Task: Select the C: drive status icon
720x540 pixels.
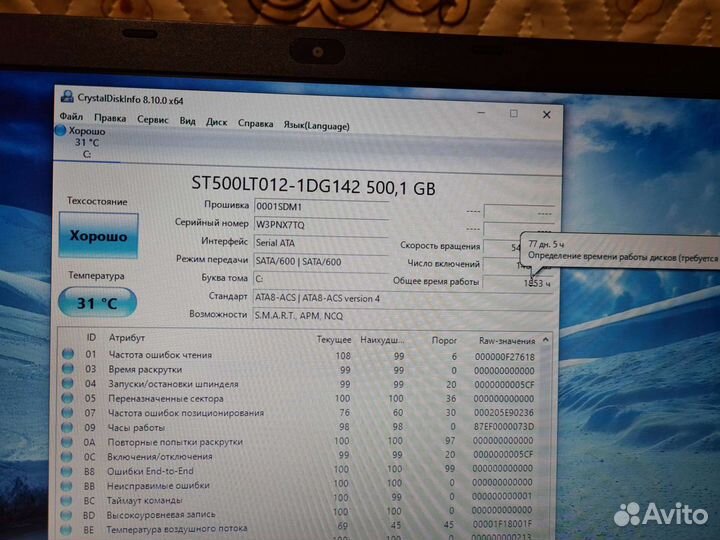Action: click(61, 130)
